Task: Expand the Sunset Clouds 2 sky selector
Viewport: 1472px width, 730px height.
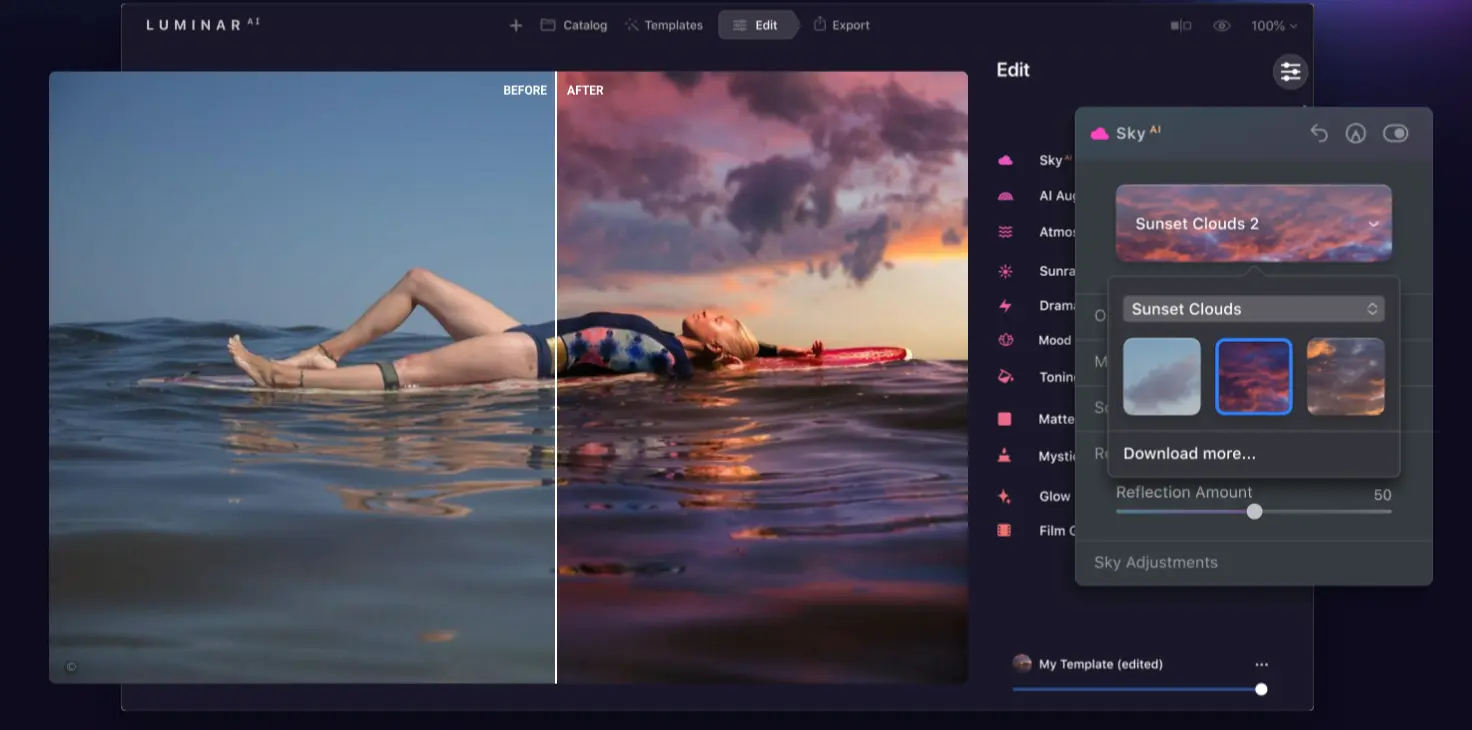Action: 1253,223
